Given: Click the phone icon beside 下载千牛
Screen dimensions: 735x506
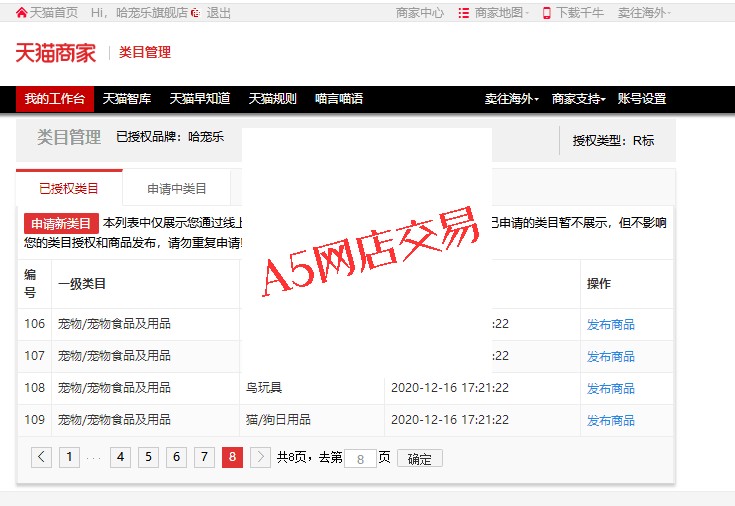Looking at the screenshot, I should pyautogui.click(x=547, y=13).
